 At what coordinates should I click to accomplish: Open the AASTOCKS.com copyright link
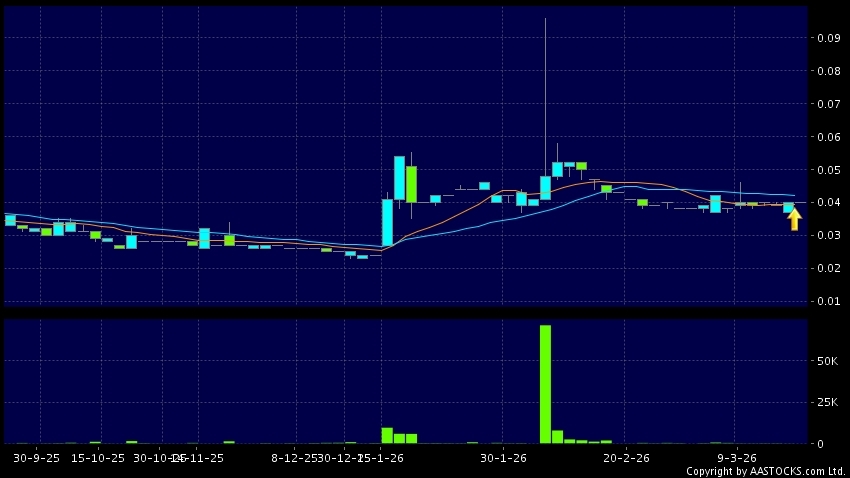click(765, 471)
